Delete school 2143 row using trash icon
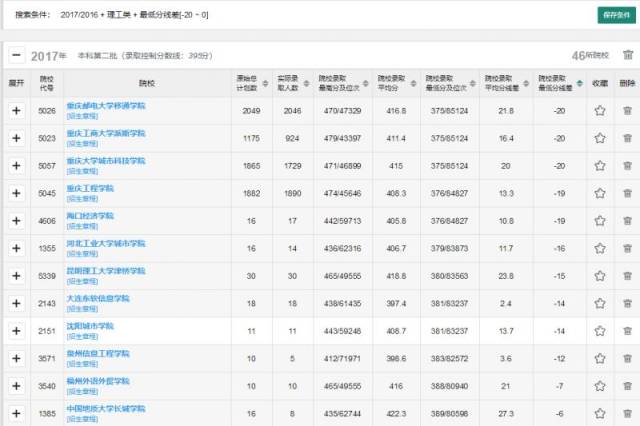This screenshot has width=640, height=426. point(627,303)
